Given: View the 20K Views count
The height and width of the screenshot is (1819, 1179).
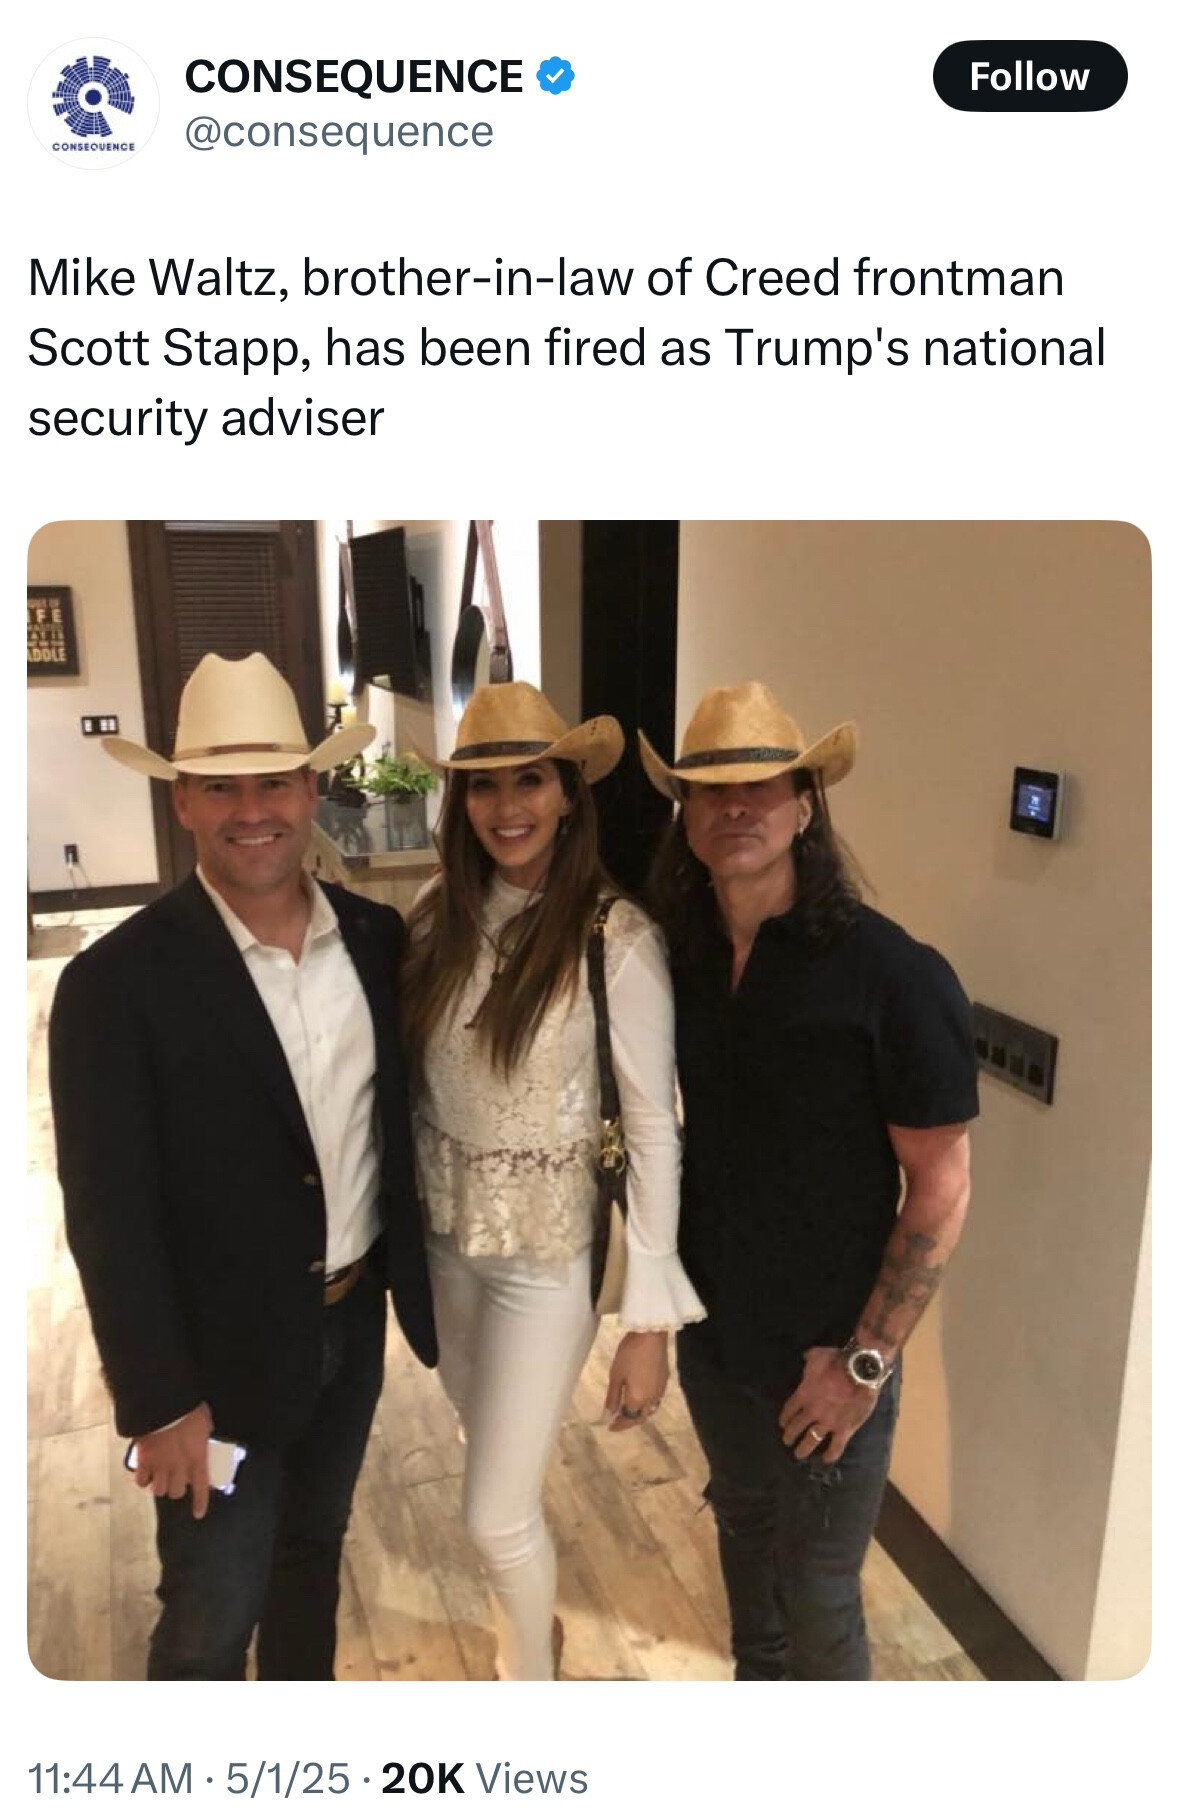Looking at the screenshot, I should [x=485, y=1779].
